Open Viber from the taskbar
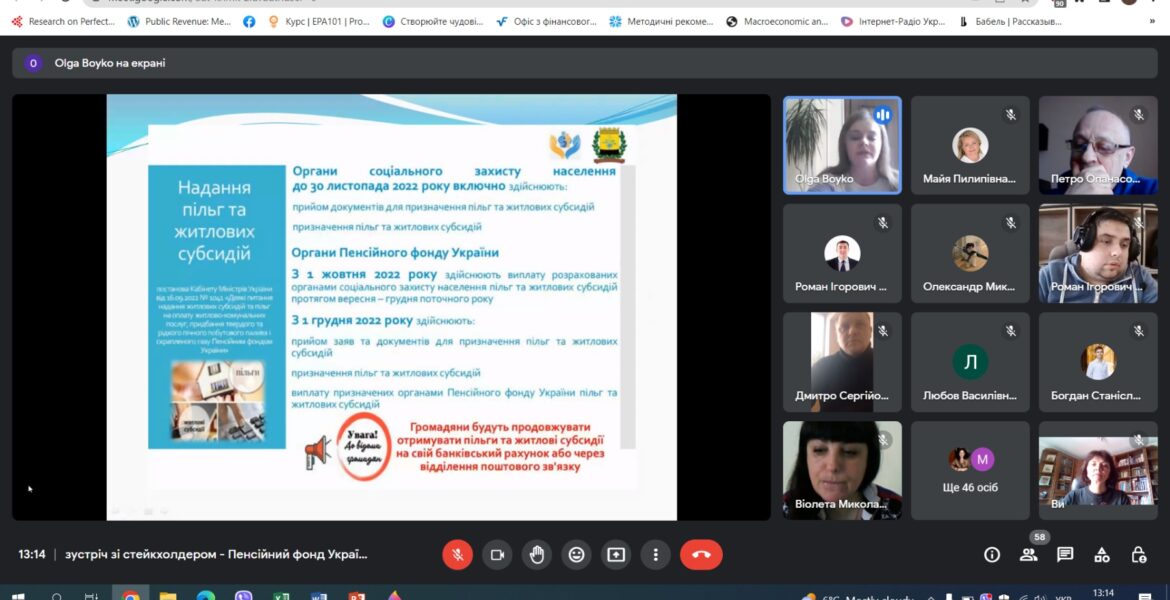Screen dimensions: 1170x600 pos(243,595)
